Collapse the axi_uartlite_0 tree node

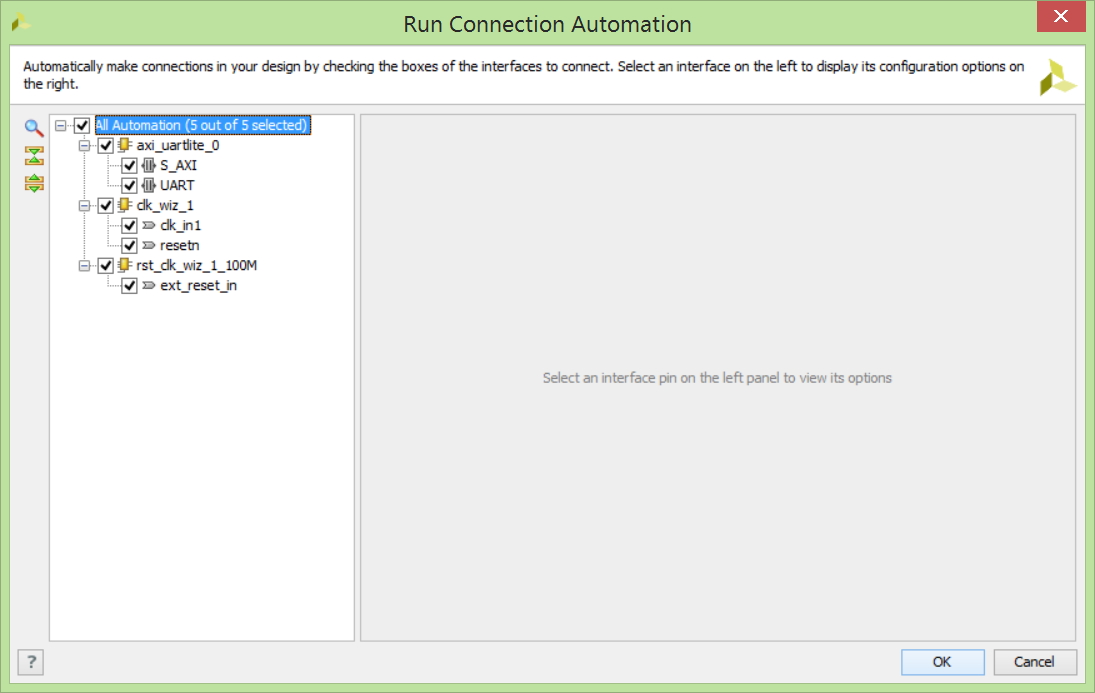coord(84,145)
